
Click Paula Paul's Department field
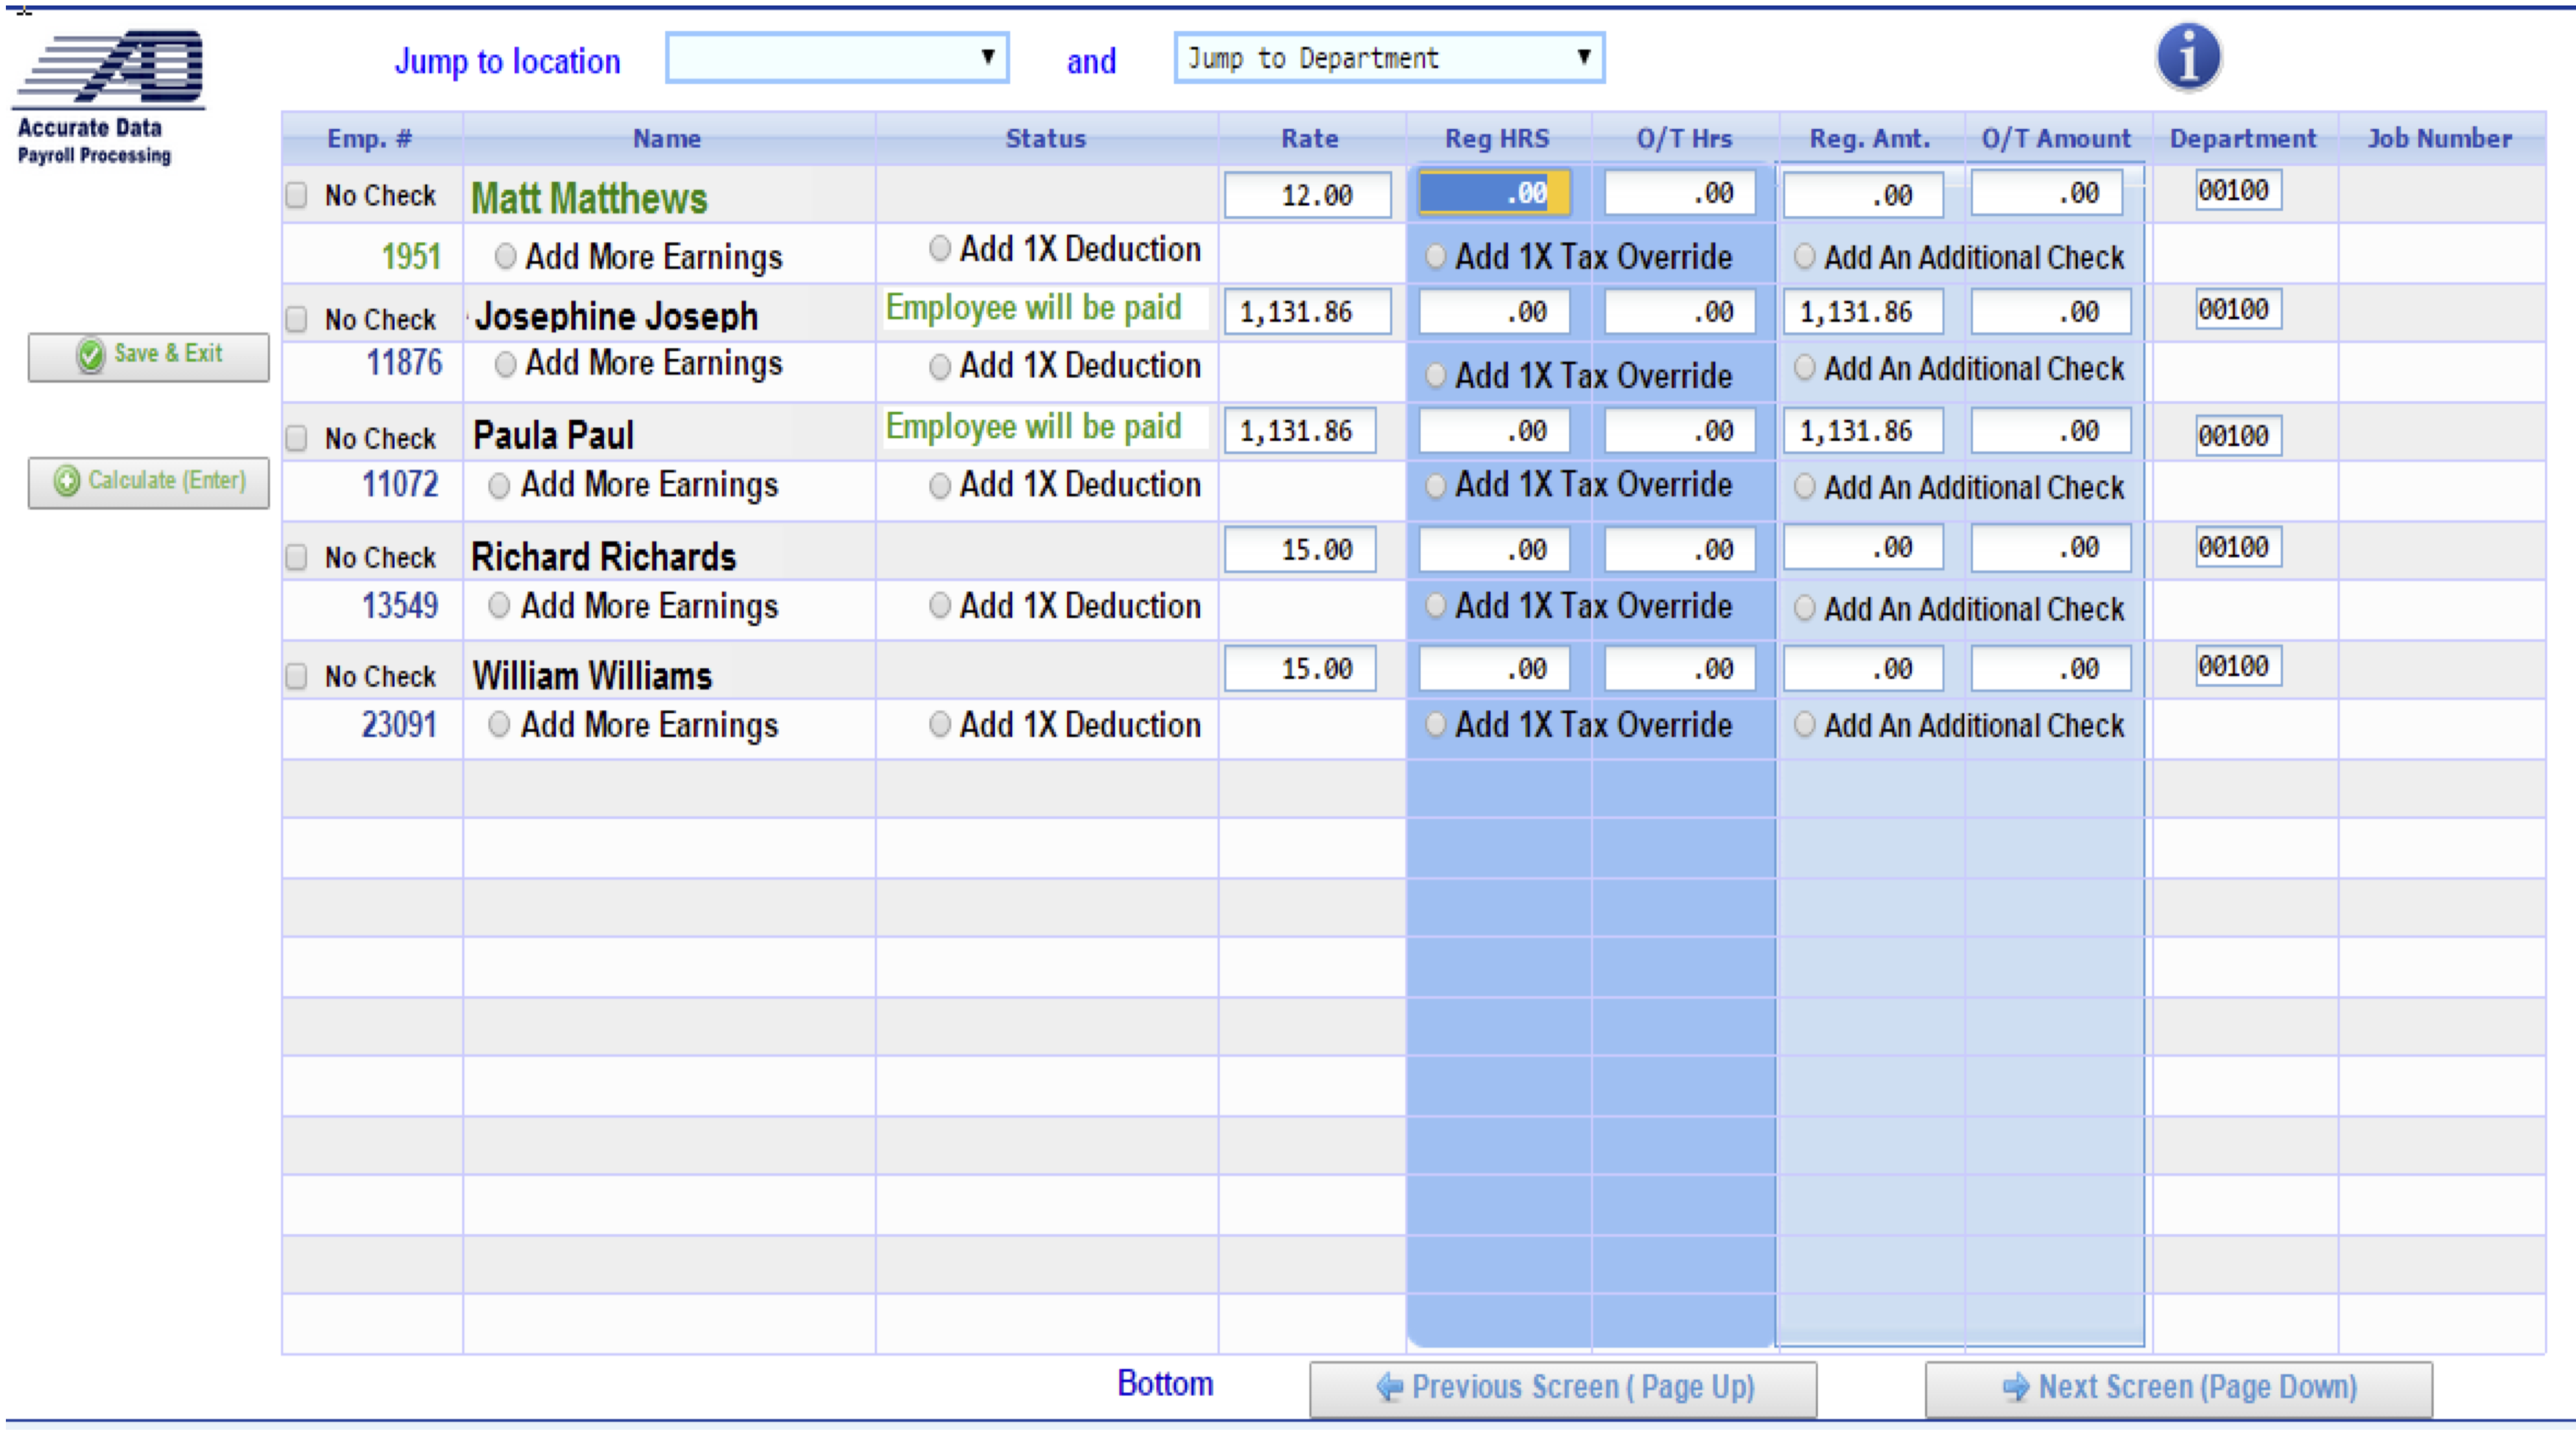[x=2238, y=436]
